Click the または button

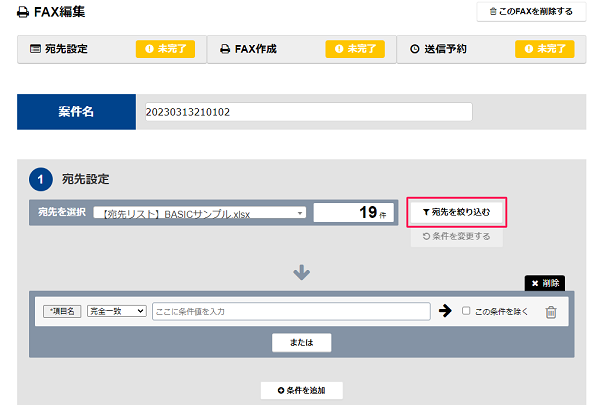click(x=302, y=342)
